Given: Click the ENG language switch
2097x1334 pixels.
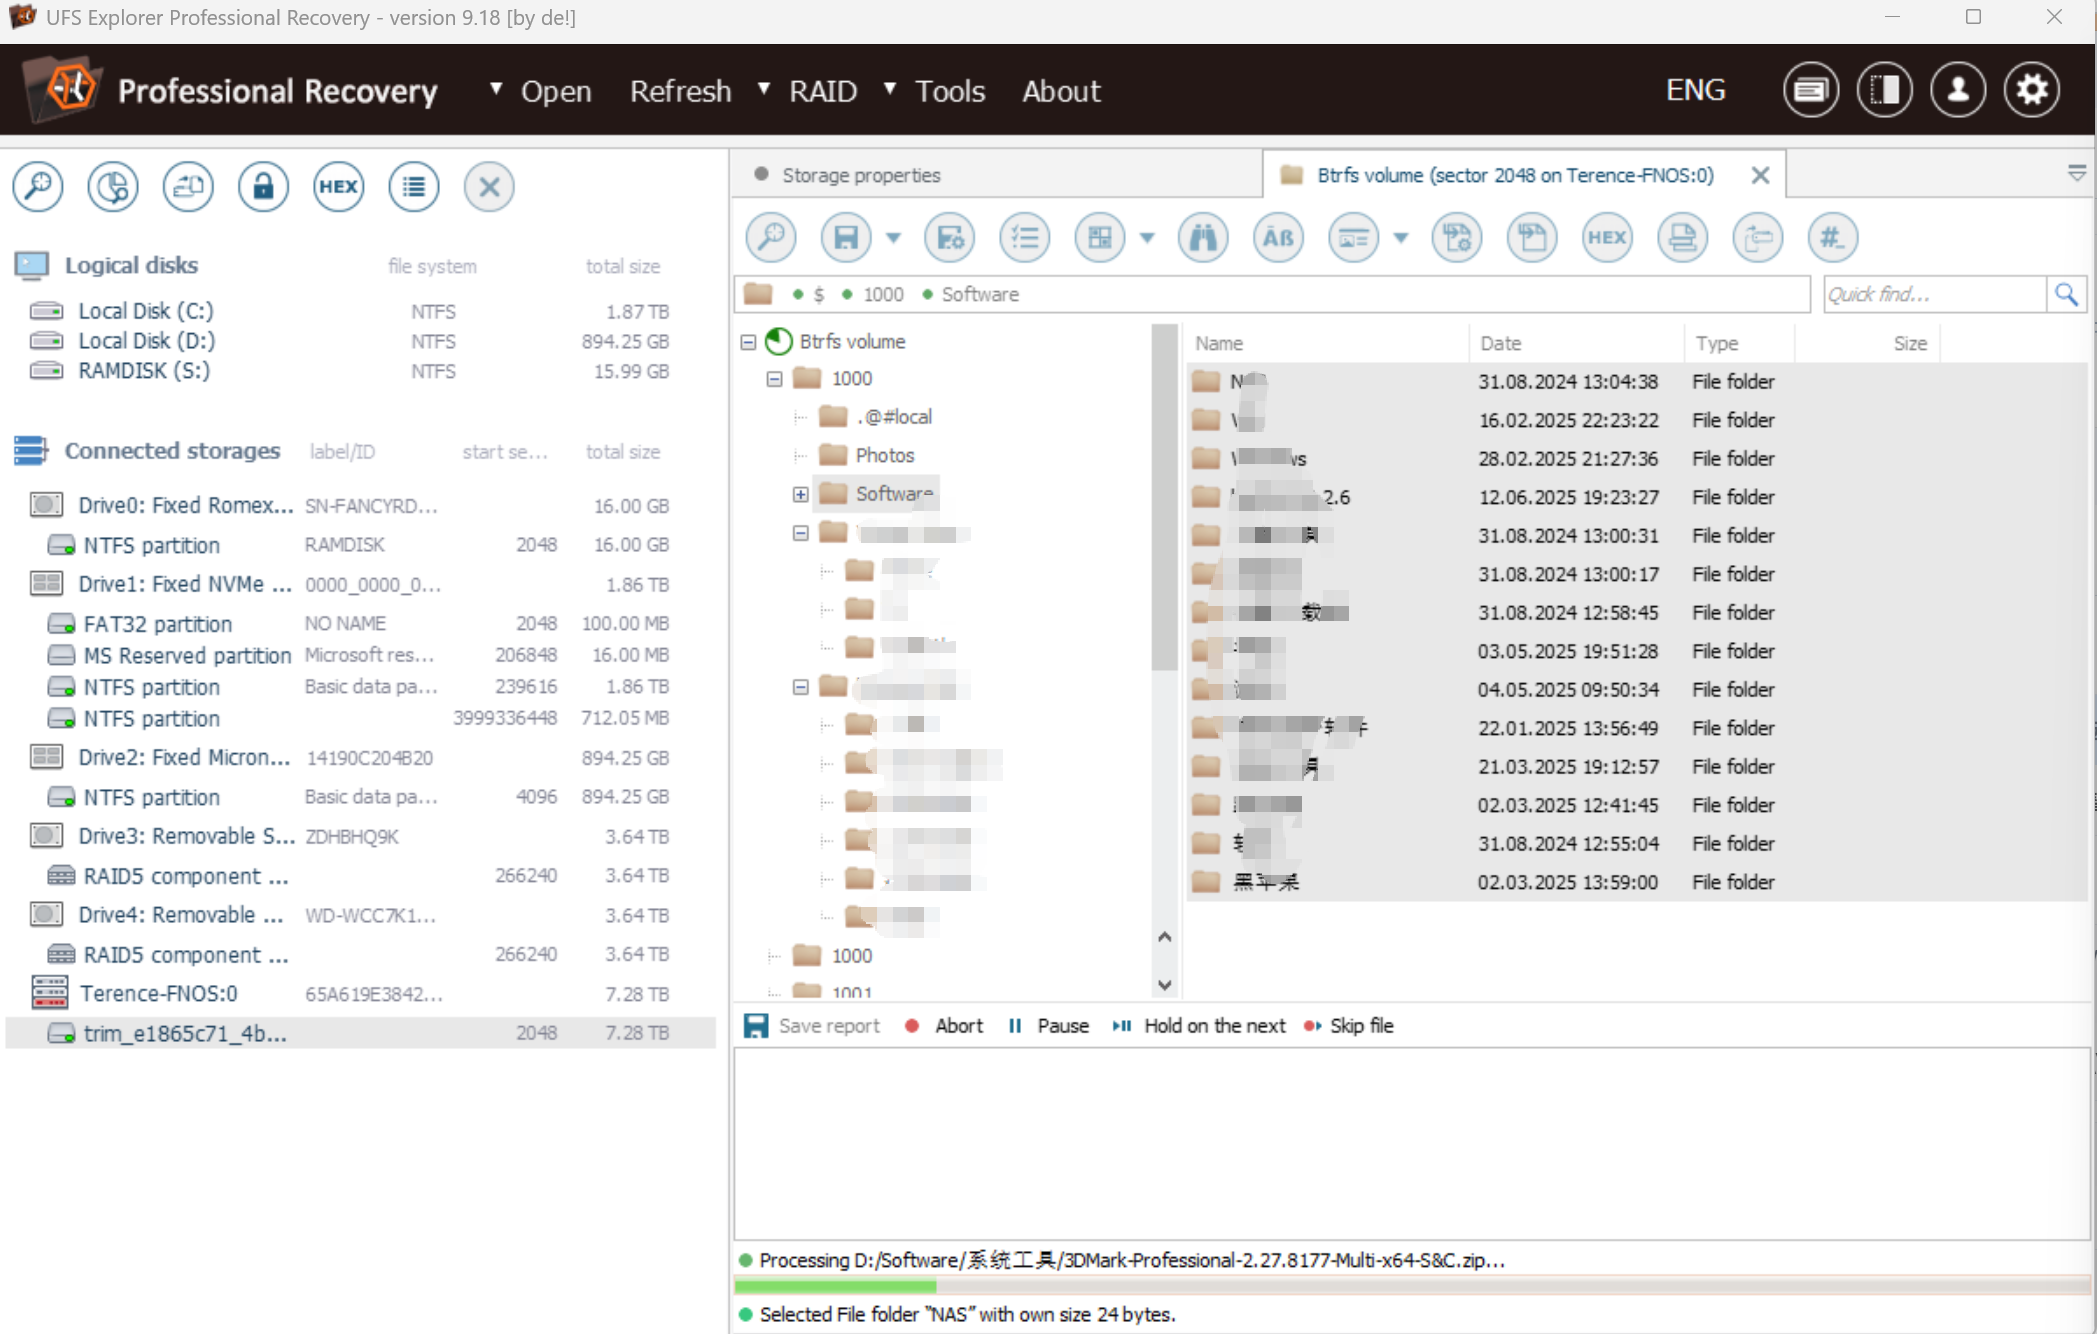Looking at the screenshot, I should (1695, 90).
